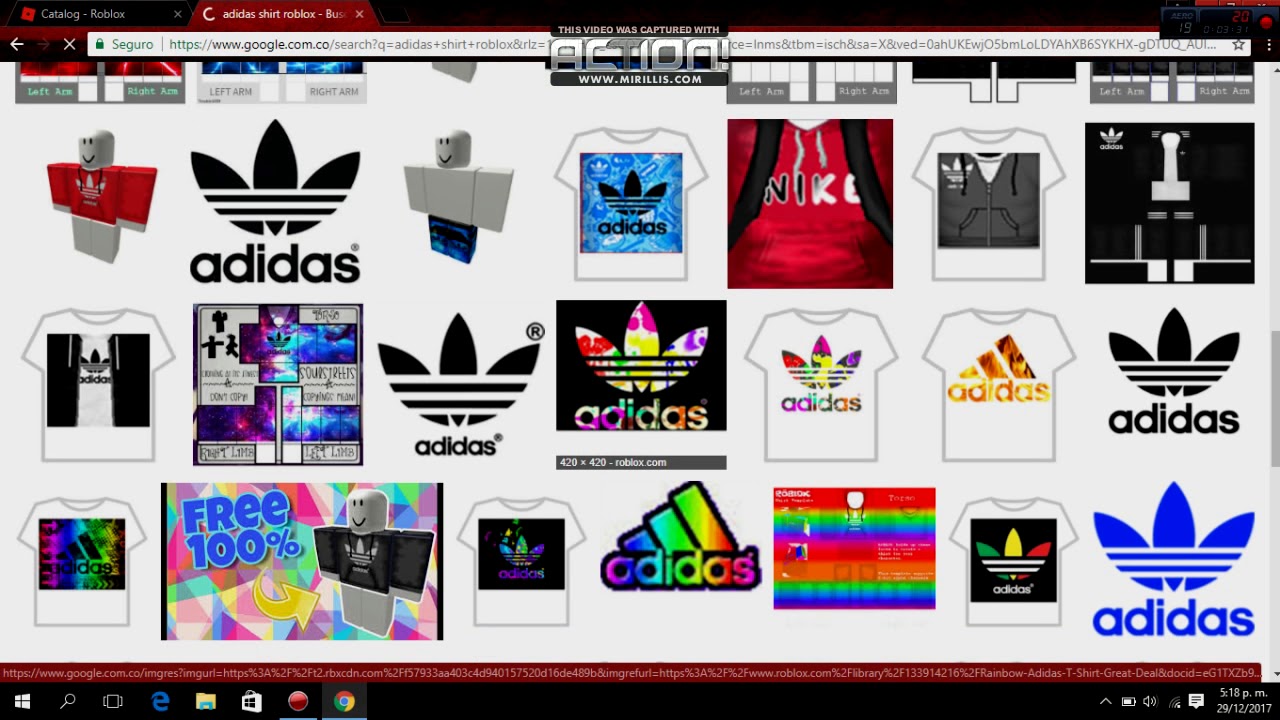This screenshot has height=720, width=1280.
Task: Open Microsoft Store from the taskbar
Action: [252, 702]
